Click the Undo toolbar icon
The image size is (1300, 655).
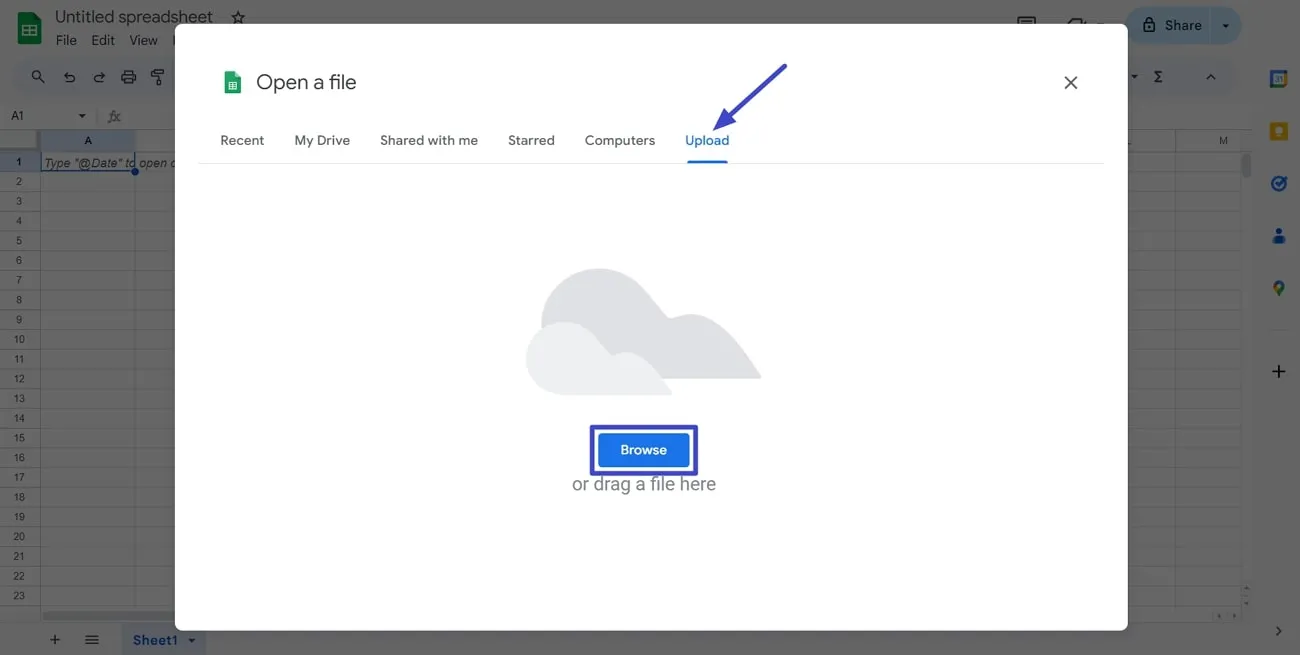69,77
